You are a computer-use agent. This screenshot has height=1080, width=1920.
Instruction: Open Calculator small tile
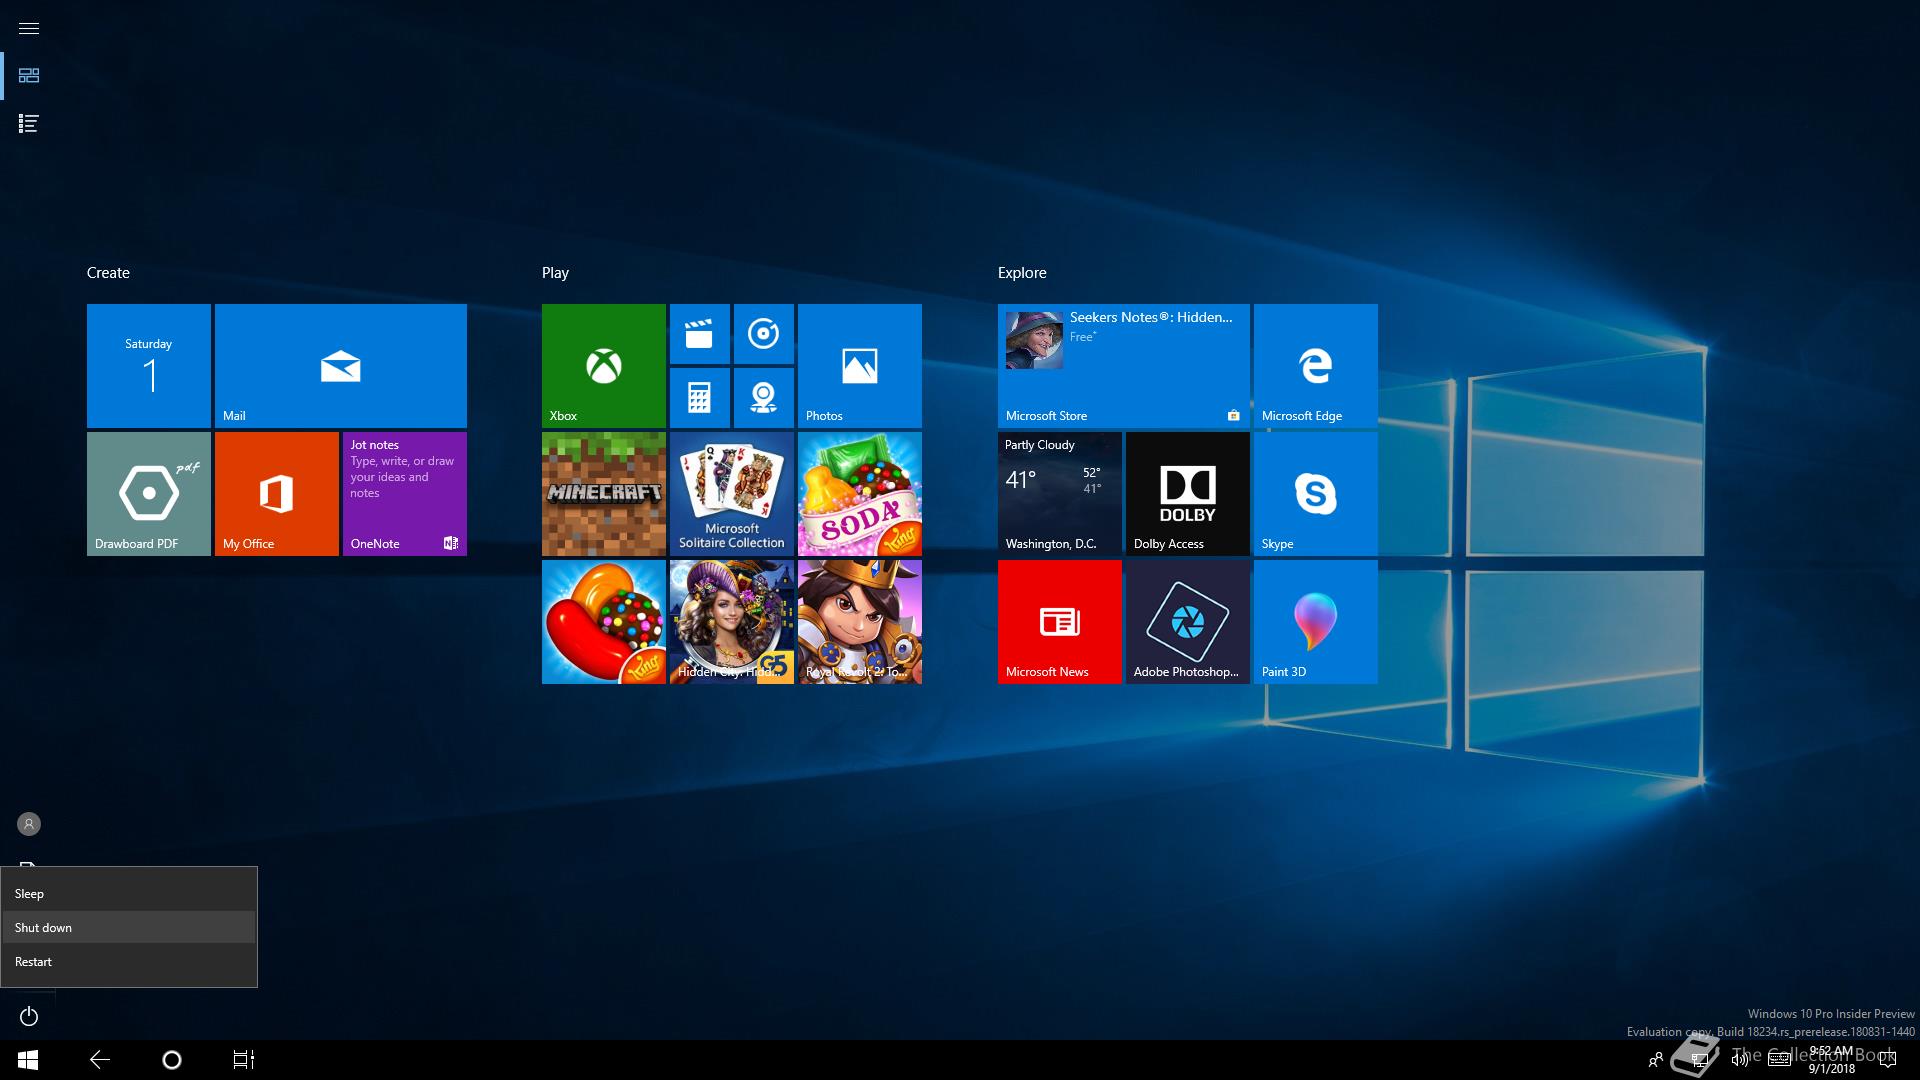(700, 398)
